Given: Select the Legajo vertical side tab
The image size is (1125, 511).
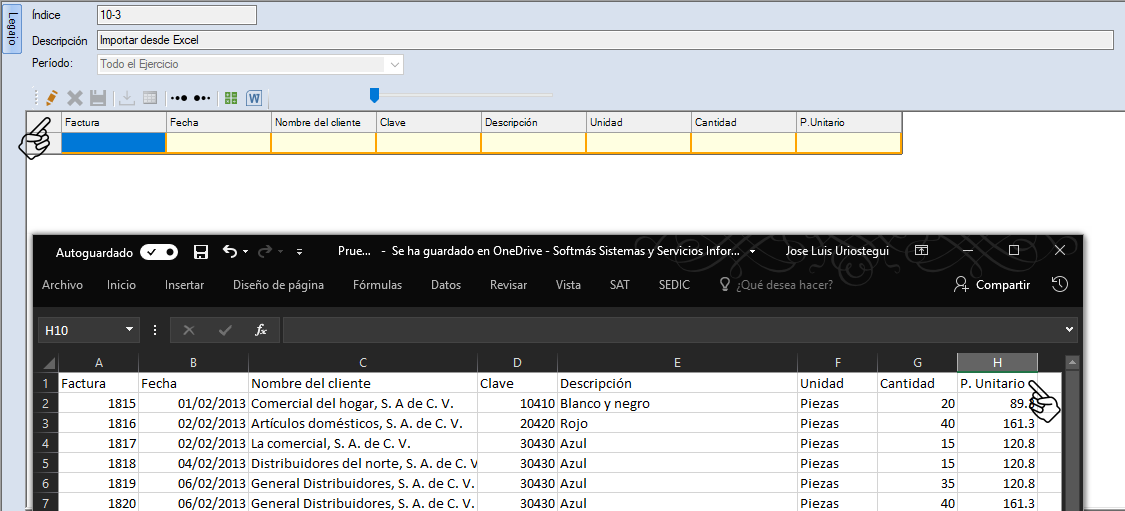Looking at the screenshot, I should 12,30.
